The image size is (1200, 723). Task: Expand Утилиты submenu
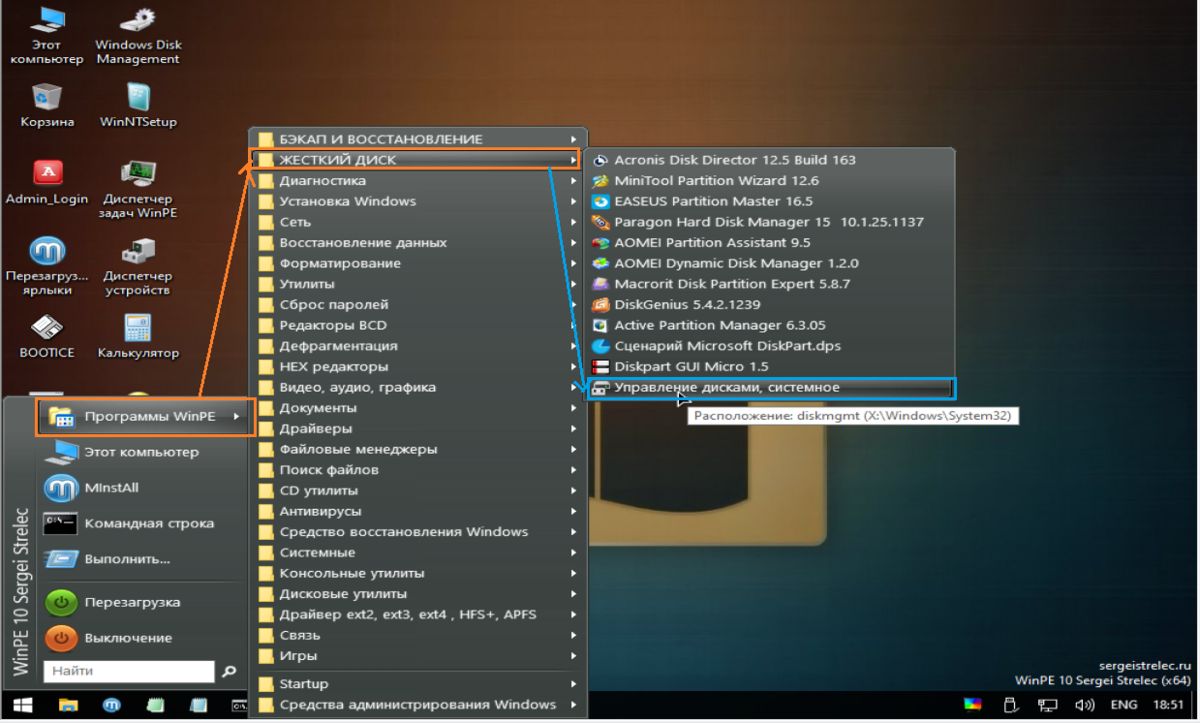pos(416,284)
